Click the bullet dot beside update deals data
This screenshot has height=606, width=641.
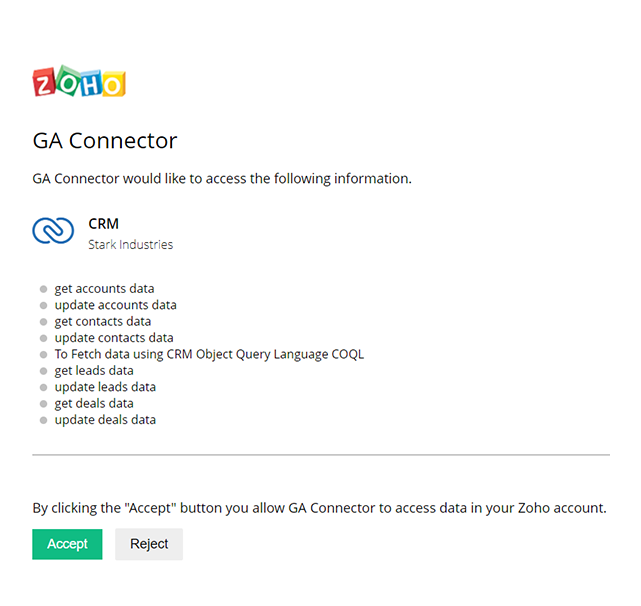point(44,420)
